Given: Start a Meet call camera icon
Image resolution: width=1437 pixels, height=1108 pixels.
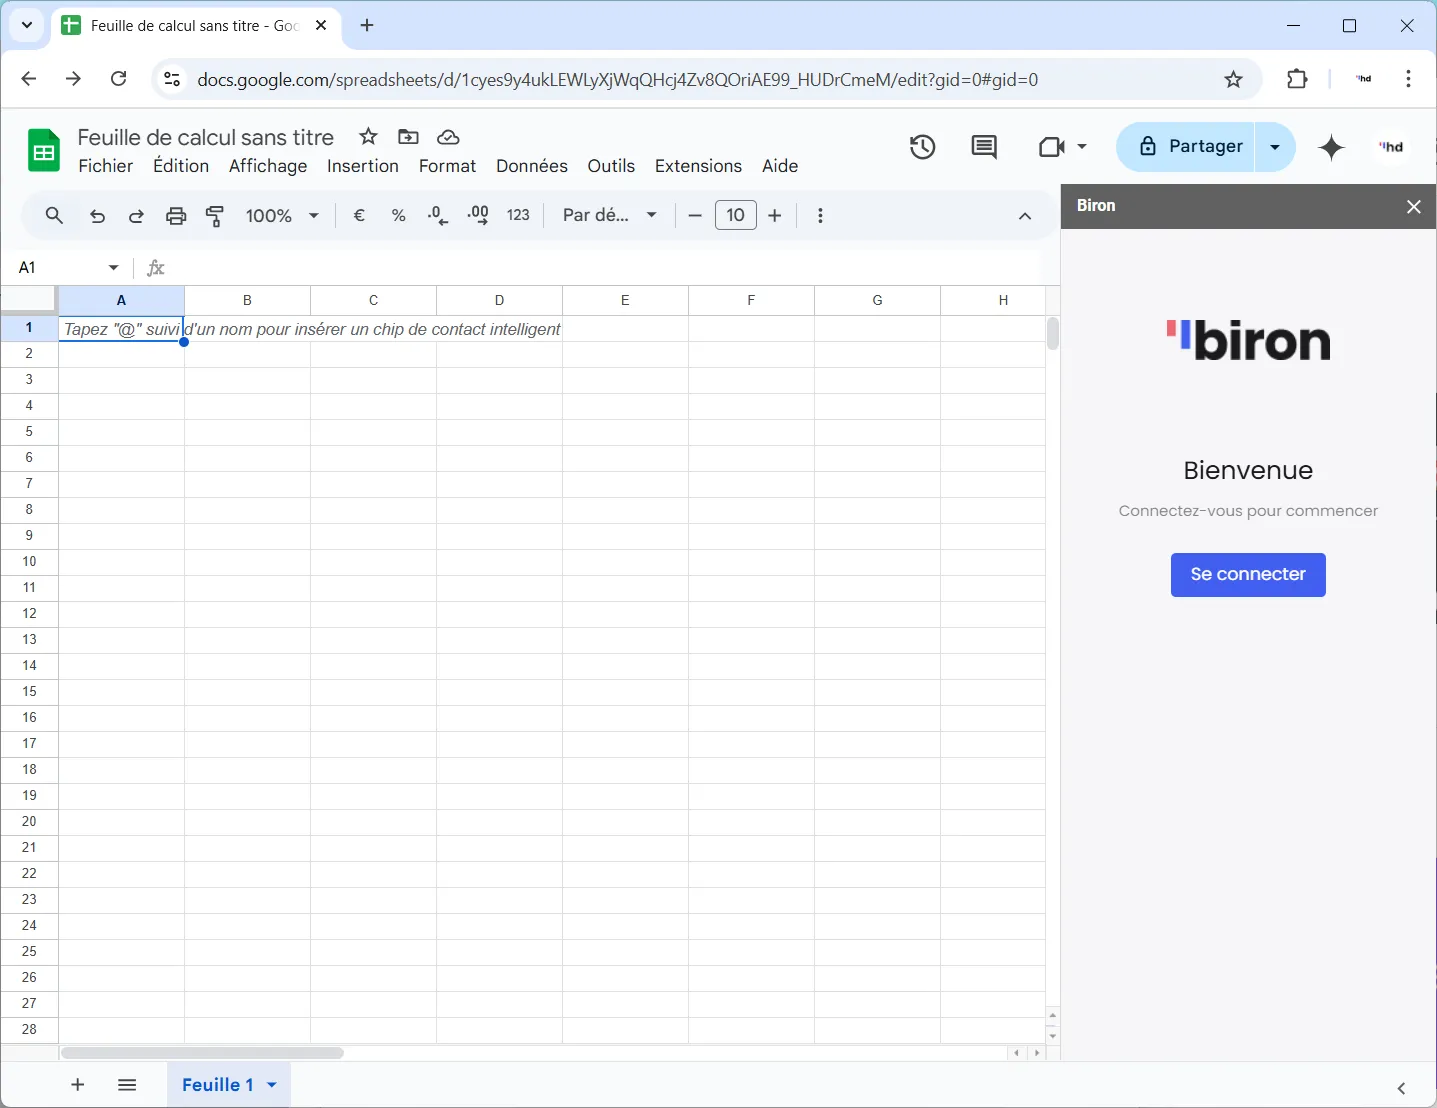Looking at the screenshot, I should click(x=1051, y=147).
